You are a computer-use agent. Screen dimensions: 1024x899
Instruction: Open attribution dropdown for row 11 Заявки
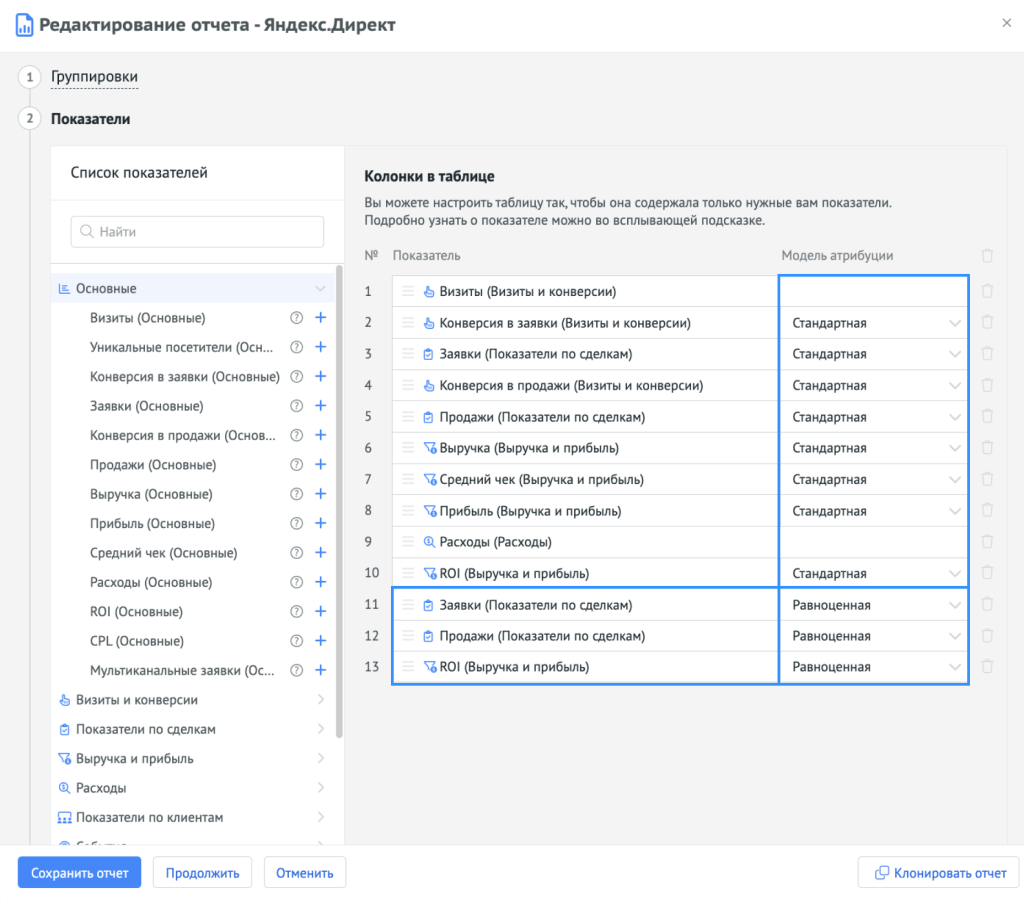pos(873,605)
